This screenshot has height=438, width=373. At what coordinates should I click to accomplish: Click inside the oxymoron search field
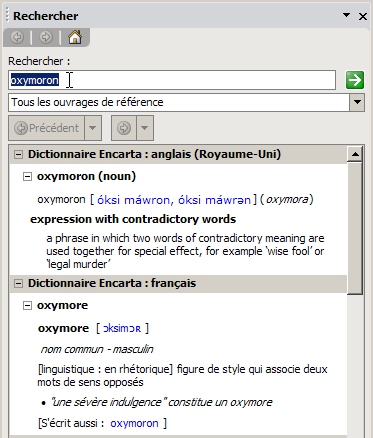pos(172,80)
